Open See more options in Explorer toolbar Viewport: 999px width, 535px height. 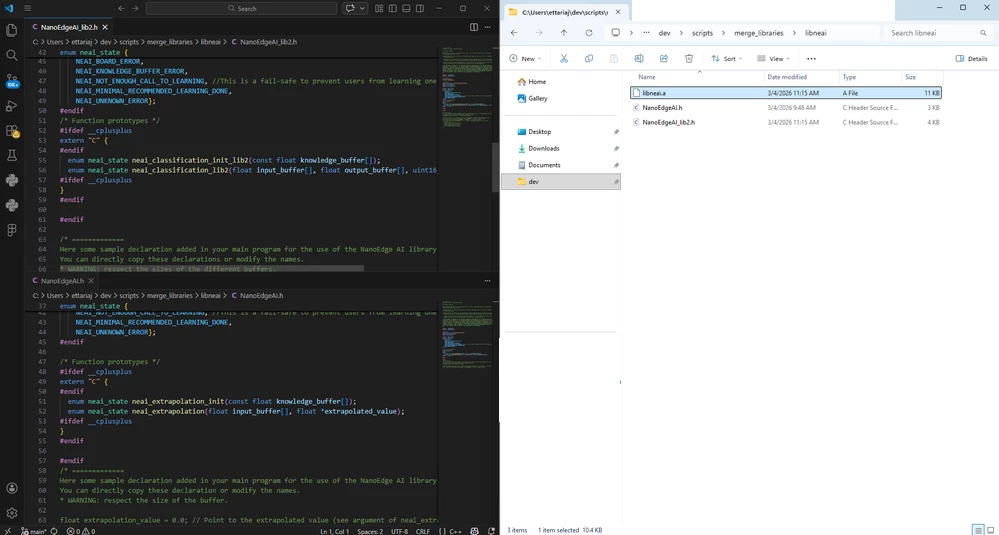pos(811,59)
